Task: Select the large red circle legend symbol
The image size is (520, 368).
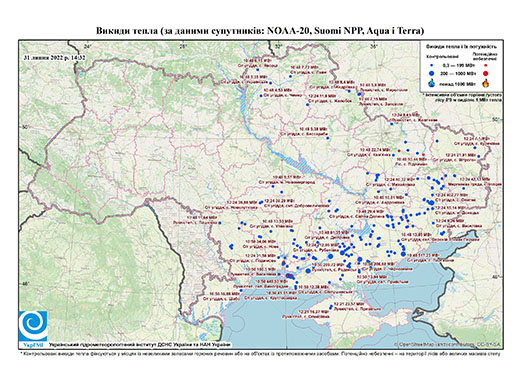Action: 486,73
